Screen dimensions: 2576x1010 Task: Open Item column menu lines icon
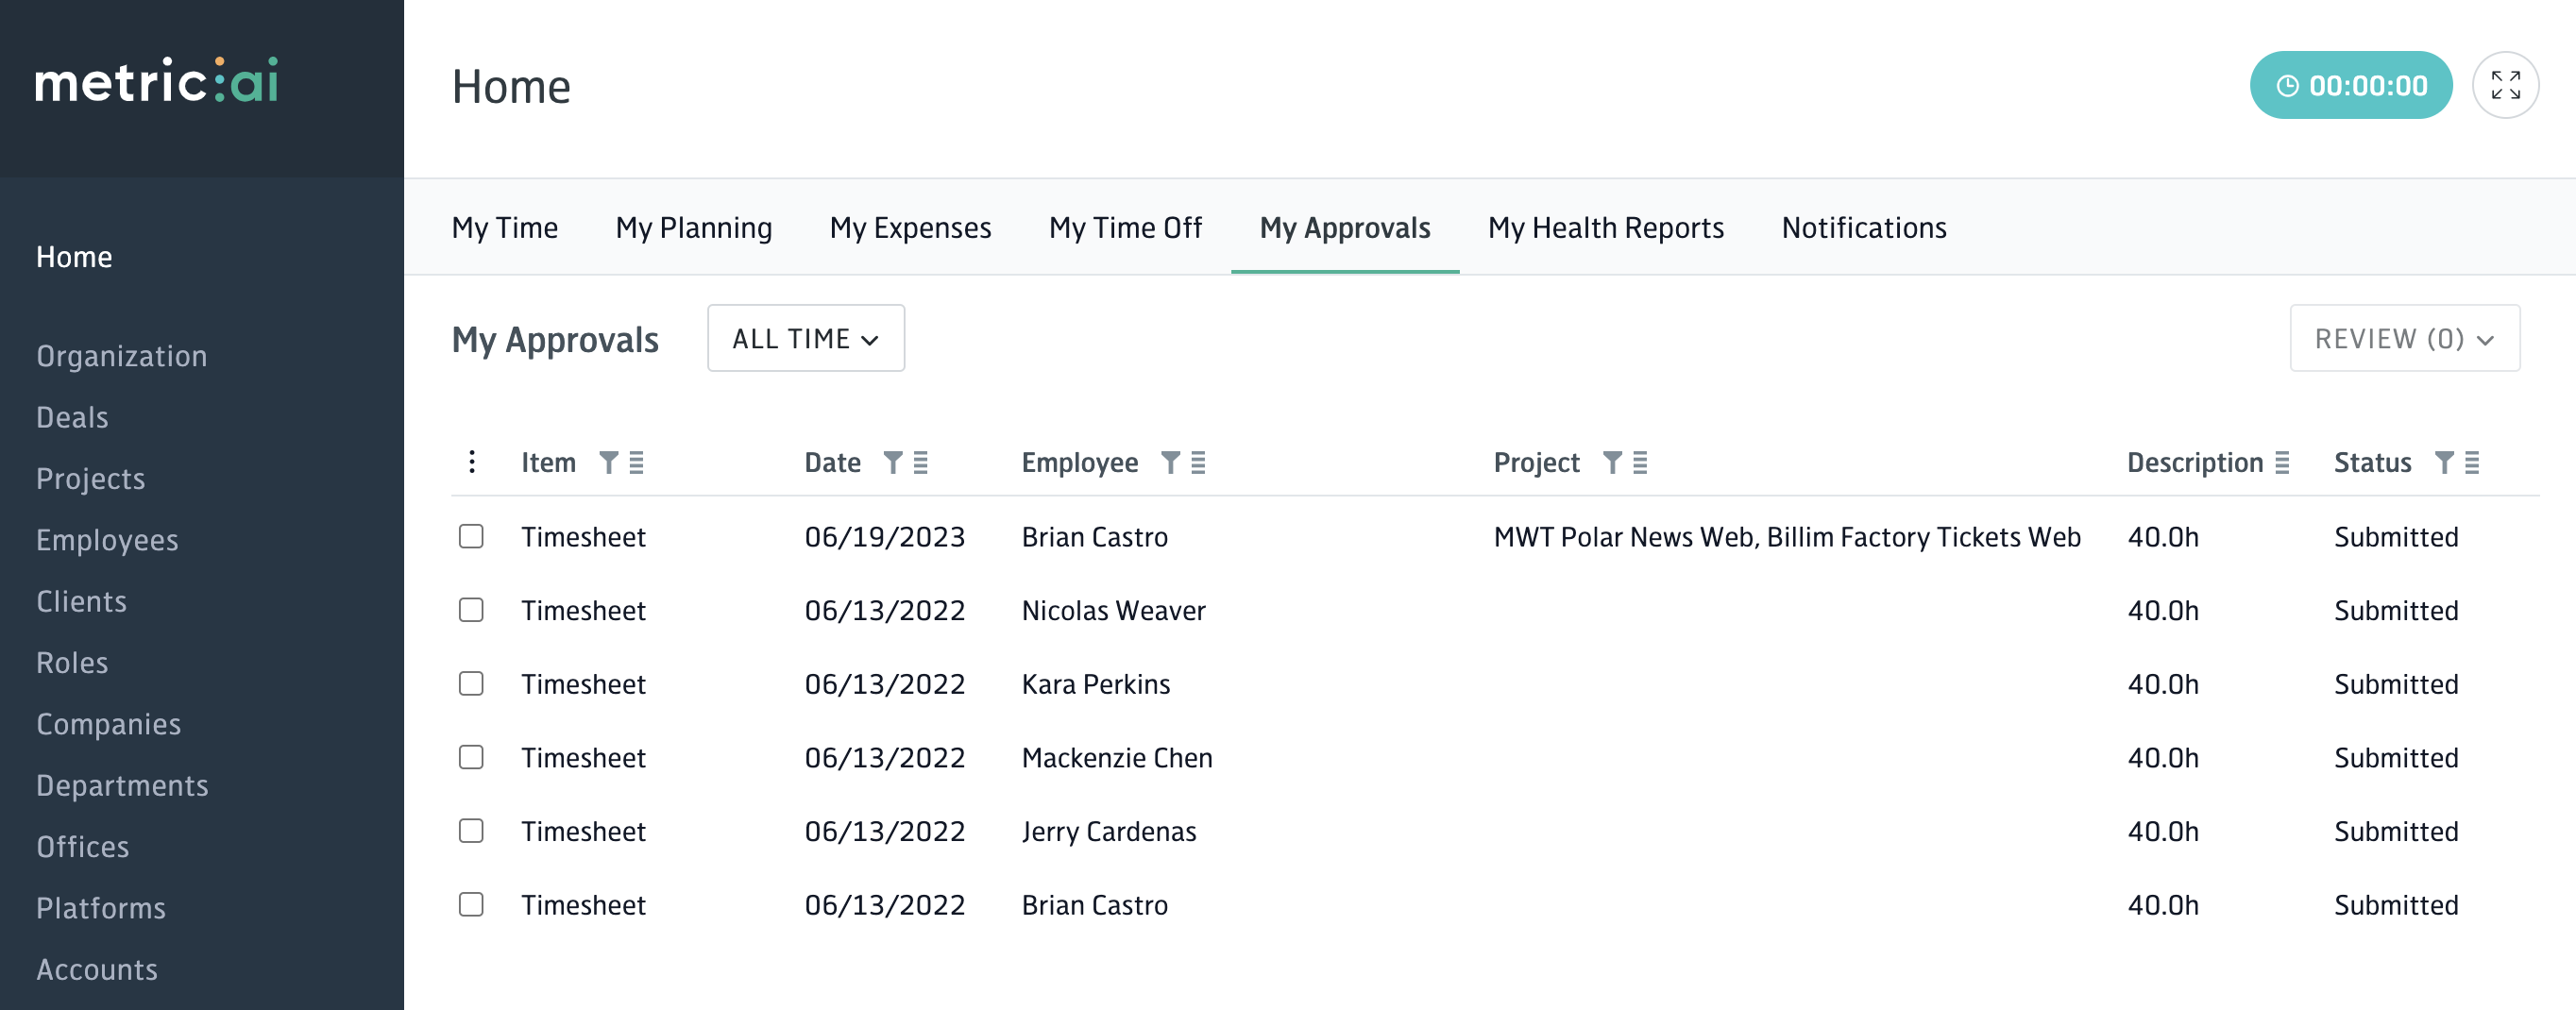[636, 462]
